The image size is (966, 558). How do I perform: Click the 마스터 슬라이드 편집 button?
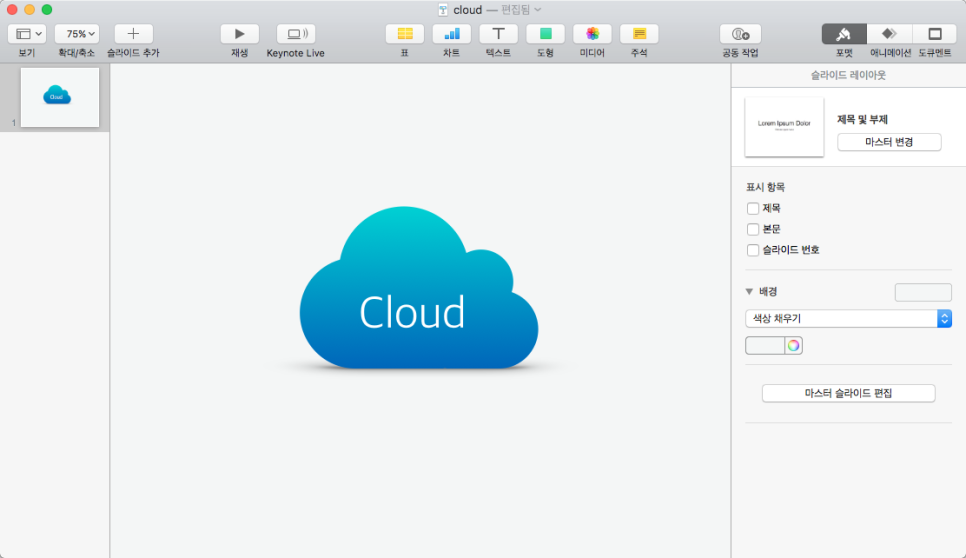coord(848,393)
